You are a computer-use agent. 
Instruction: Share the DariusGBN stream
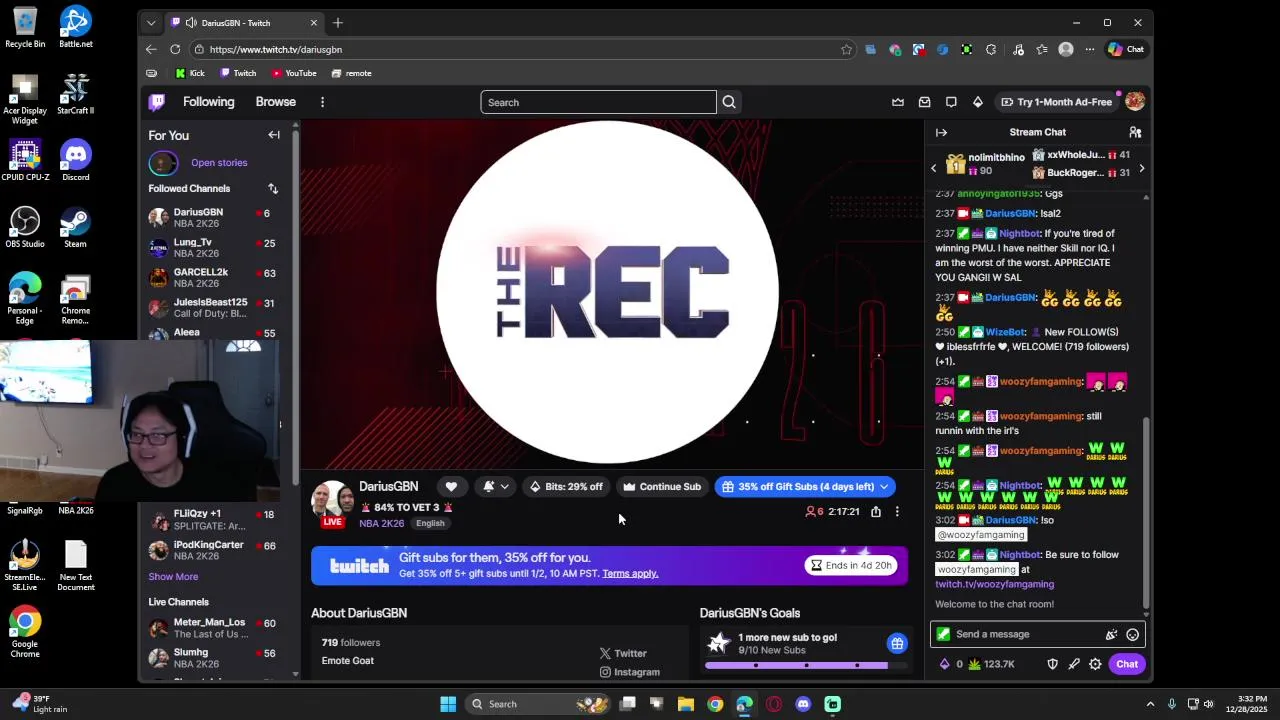[x=876, y=511]
